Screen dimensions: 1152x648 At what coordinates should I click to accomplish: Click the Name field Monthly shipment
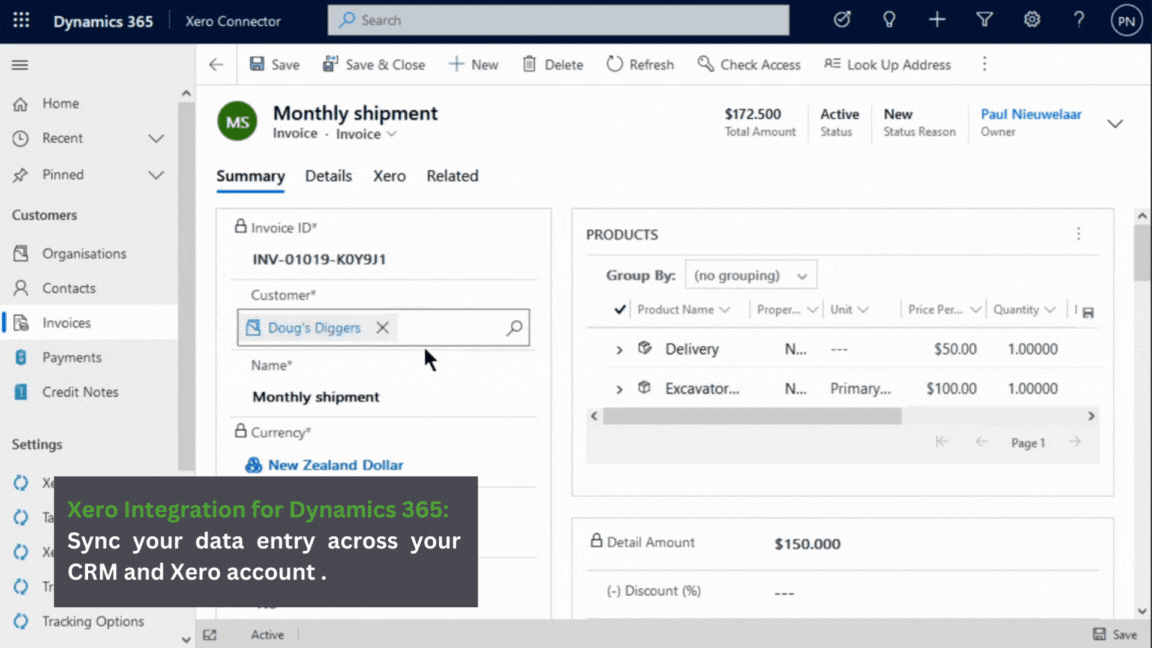click(x=316, y=397)
